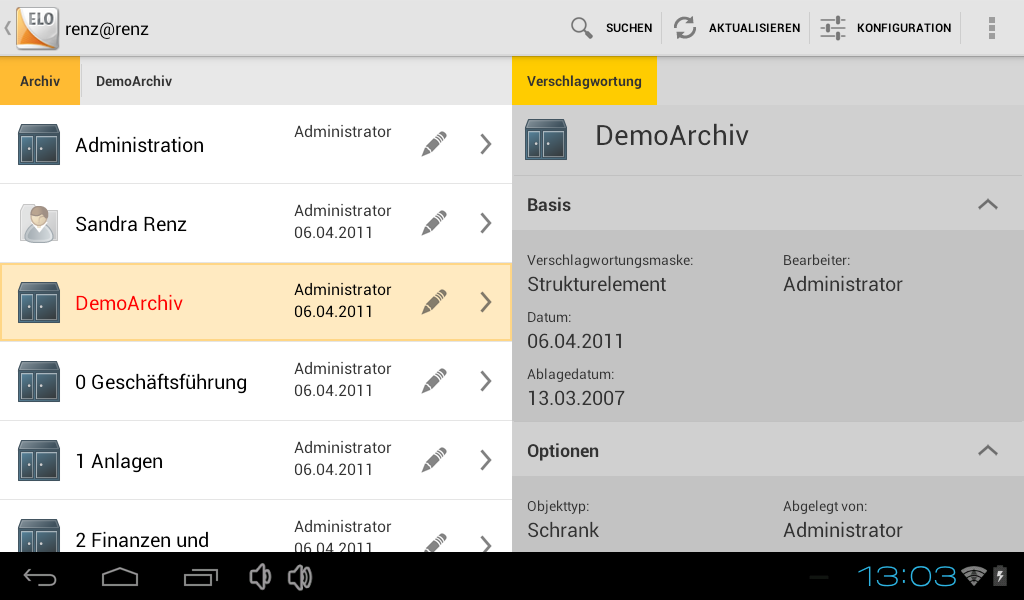This screenshot has width=1024, height=600.
Task: Collapse the Basis section
Action: (987, 204)
